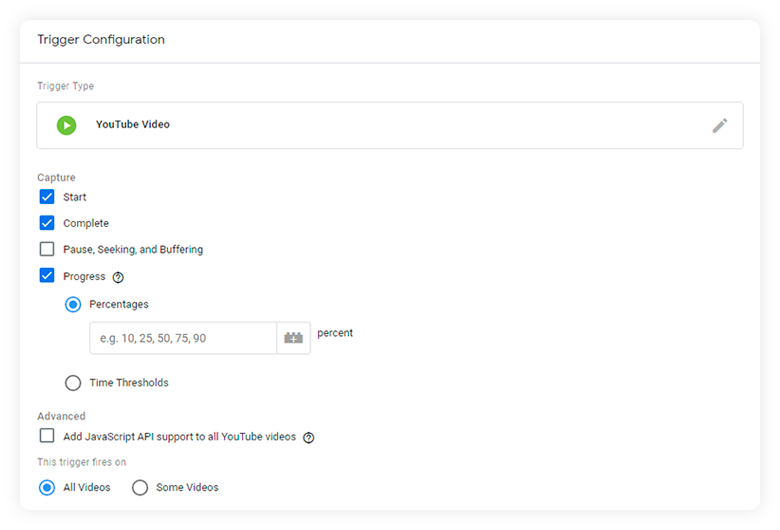Select the Percentages radio button
The image size is (780, 530).
pos(73,304)
